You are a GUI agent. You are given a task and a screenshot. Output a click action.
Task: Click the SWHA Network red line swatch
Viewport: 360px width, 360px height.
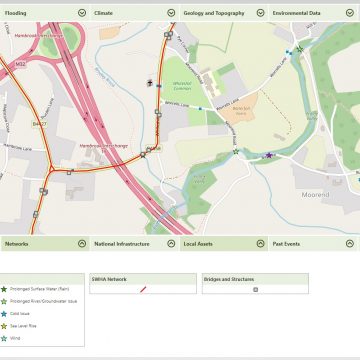143,290
